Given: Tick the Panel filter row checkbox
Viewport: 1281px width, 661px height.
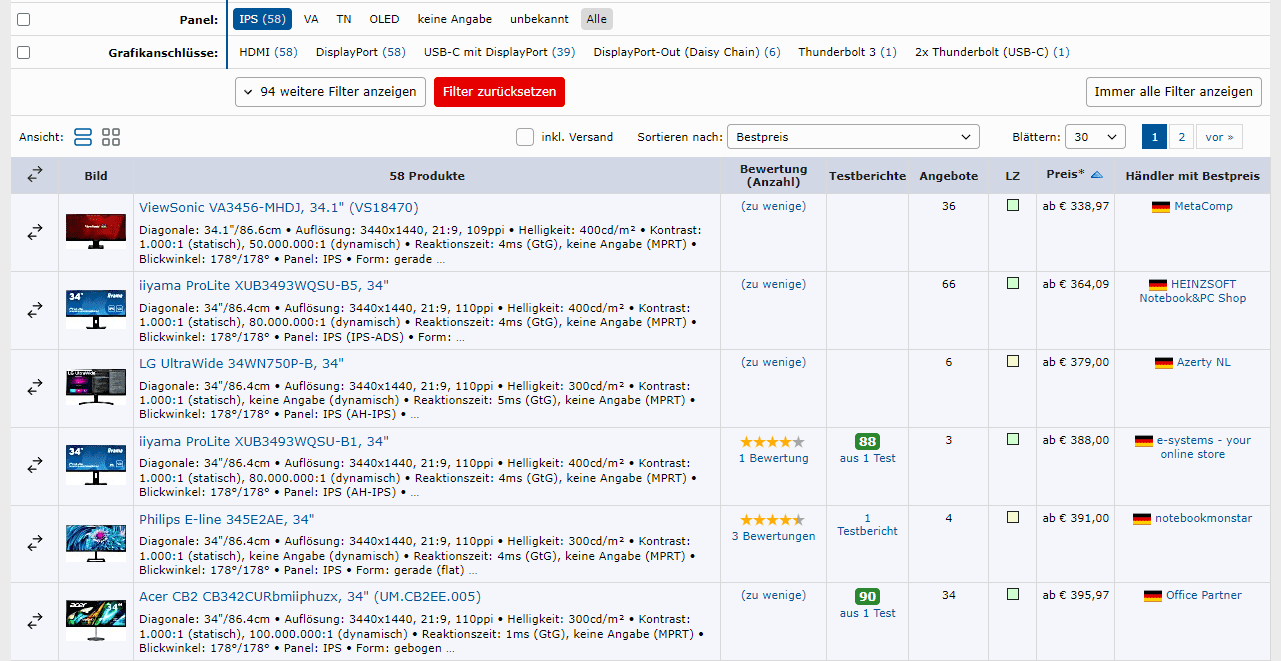Looking at the screenshot, I should (24, 19).
